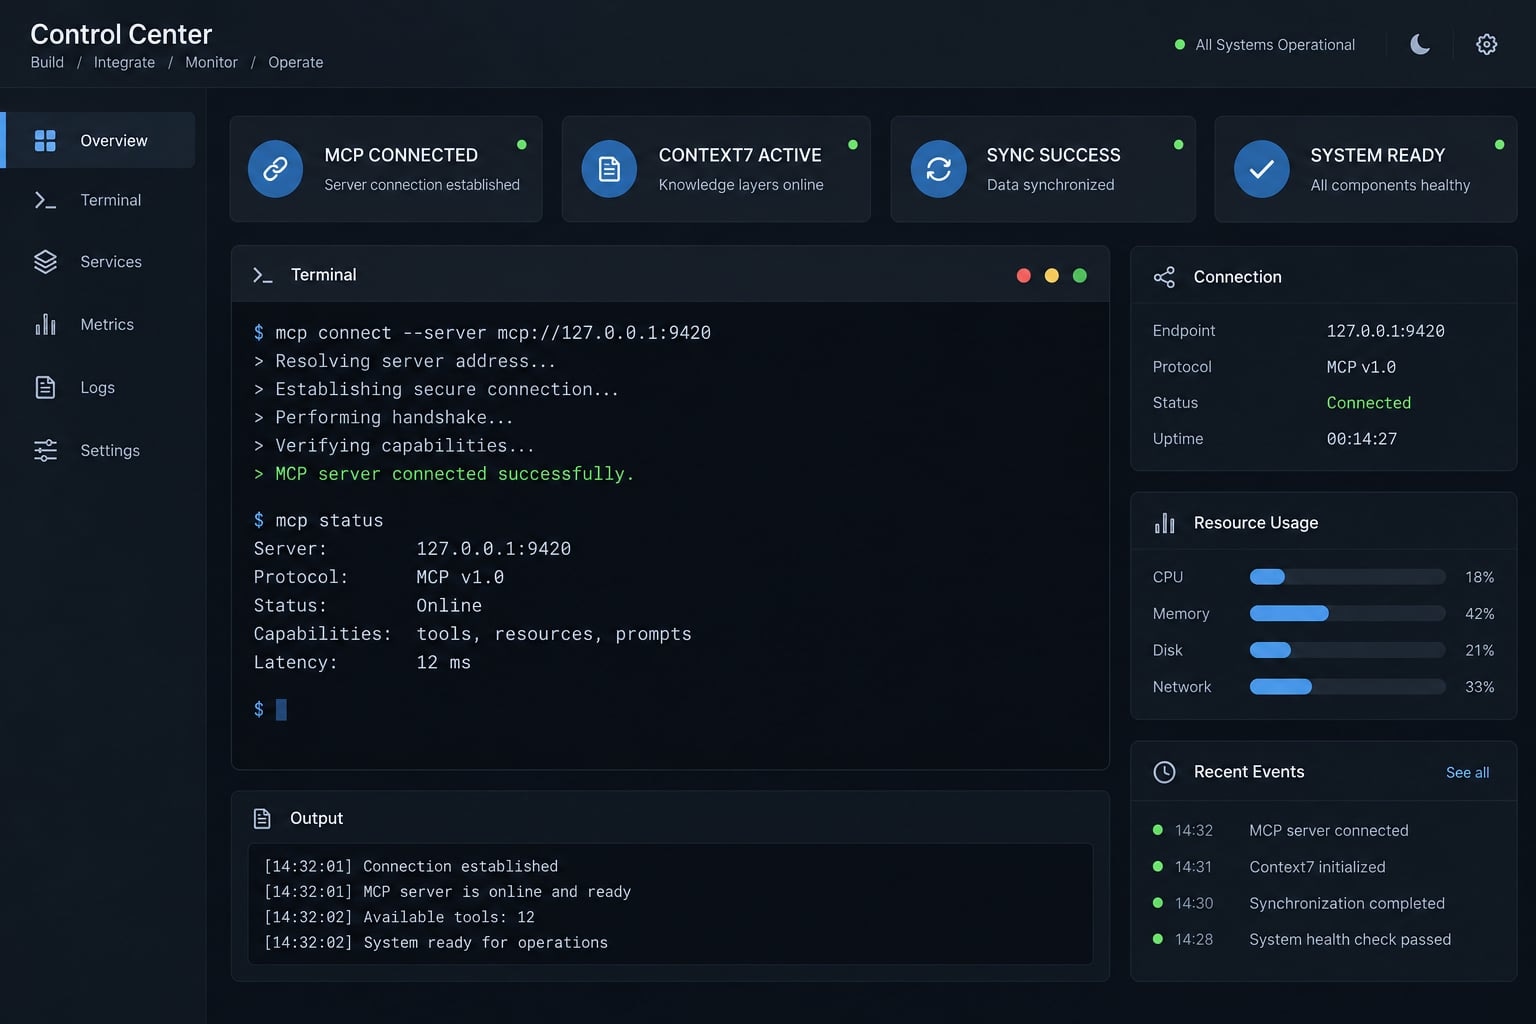Click the Connected status value
The width and height of the screenshot is (1536, 1024).
tap(1368, 402)
